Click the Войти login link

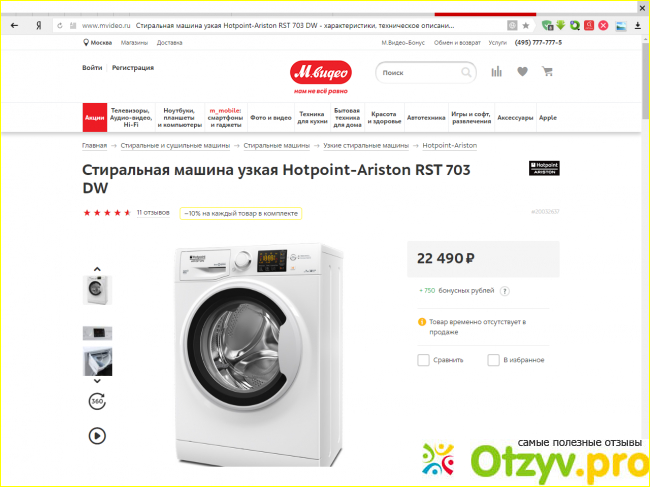pyautogui.click(x=92, y=68)
